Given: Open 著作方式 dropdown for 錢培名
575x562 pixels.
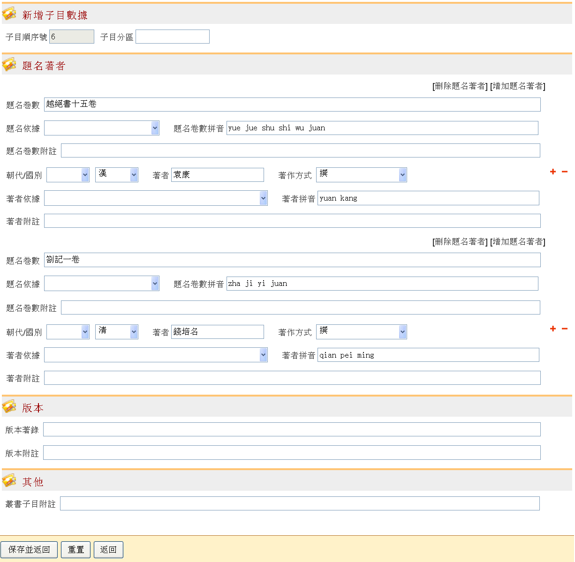Looking at the screenshot, I should tap(362, 332).
